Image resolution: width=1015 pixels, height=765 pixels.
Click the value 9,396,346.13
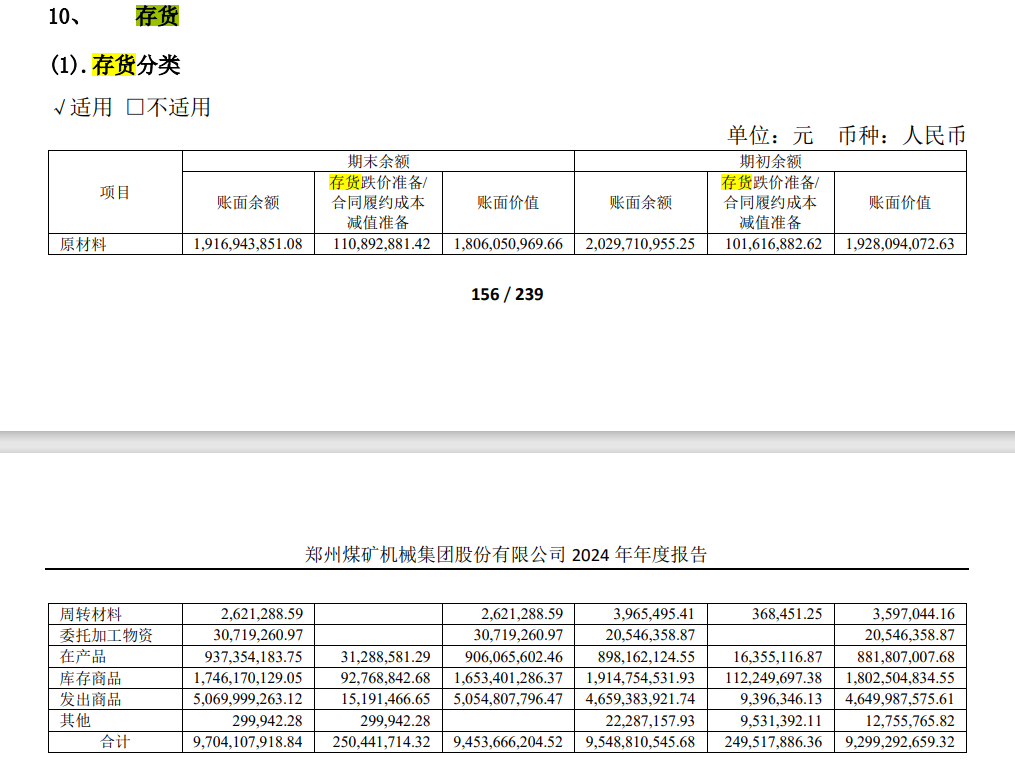pos(781,699)
